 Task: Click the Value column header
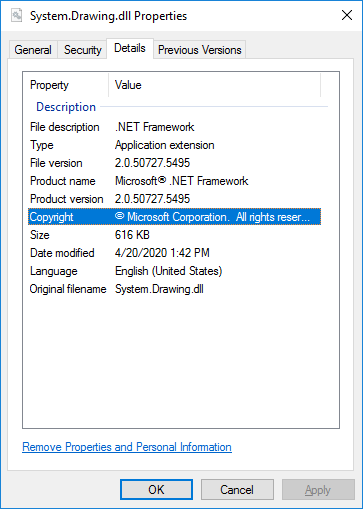[x=128, y=85]
